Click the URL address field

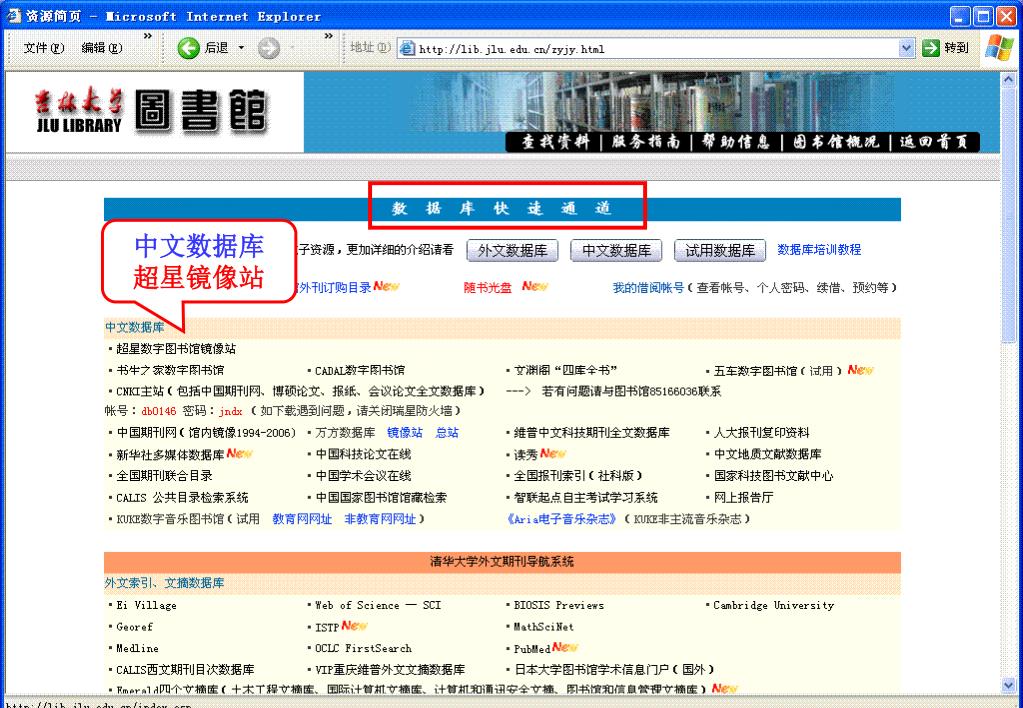657,48
